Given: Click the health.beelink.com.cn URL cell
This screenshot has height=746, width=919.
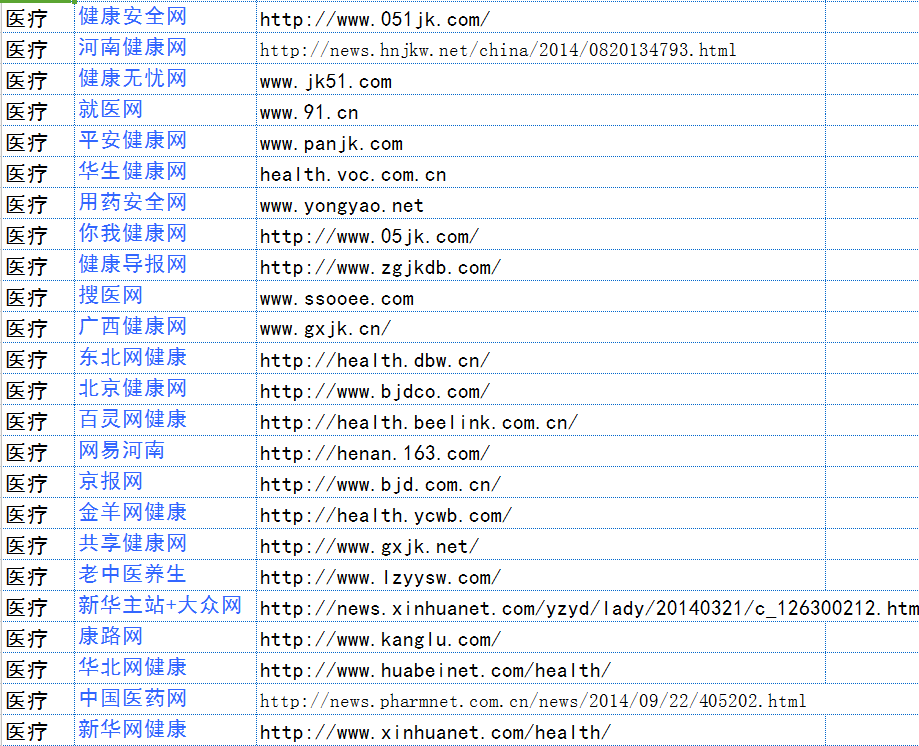Looking at the screenshot, I should click(x=541, y=420).
